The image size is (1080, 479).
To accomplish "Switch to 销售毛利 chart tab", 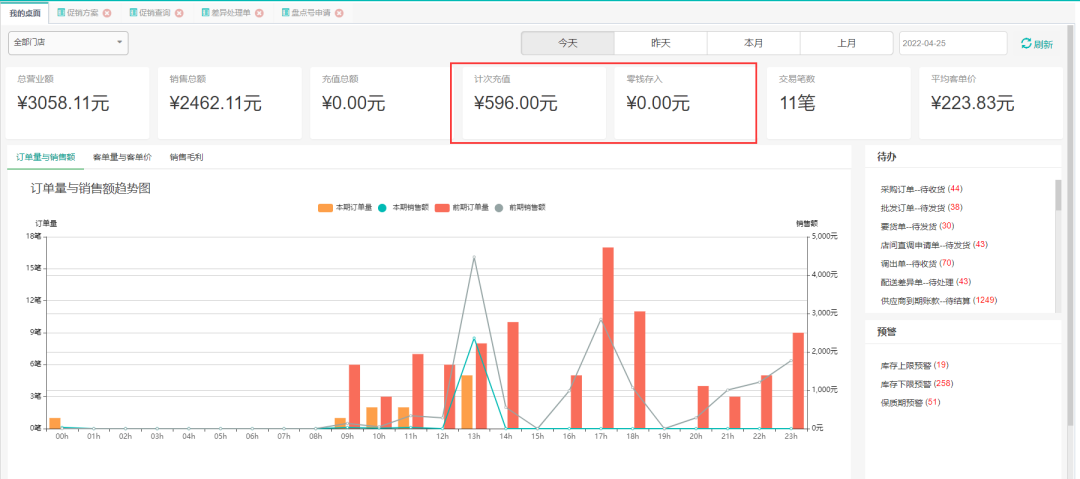I will tap(186, 157).
